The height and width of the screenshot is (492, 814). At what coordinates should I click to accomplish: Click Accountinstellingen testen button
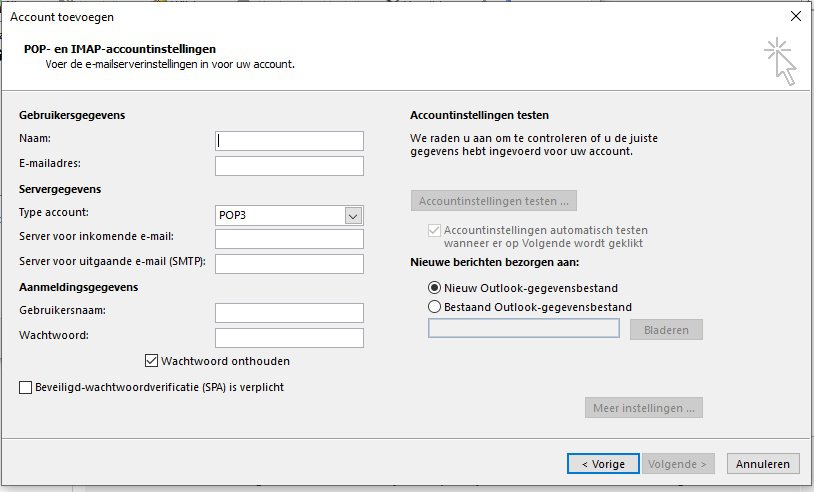click(494, 201)
